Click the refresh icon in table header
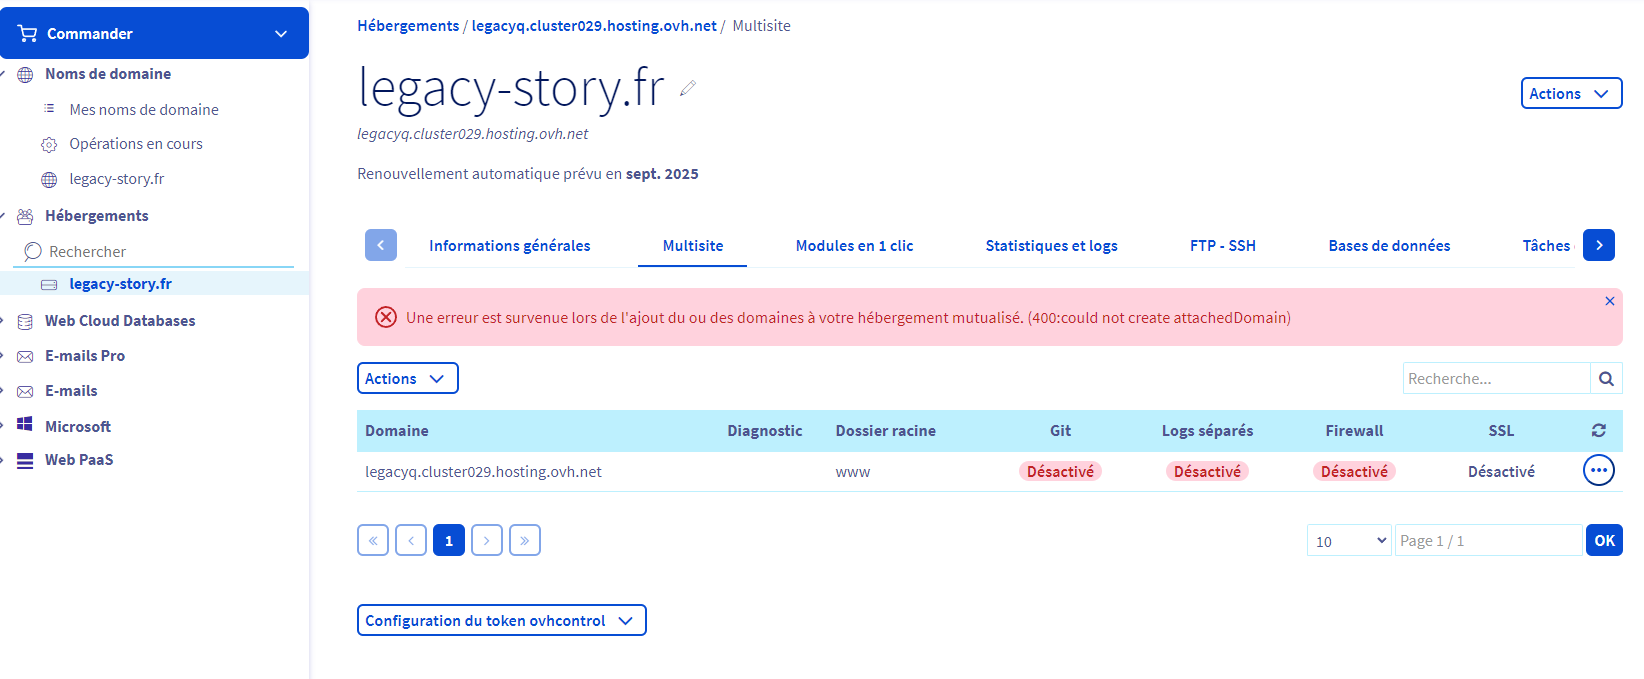Viewport: 1644px width, 679px height. pyautogui.click(x=1598, y=430)
